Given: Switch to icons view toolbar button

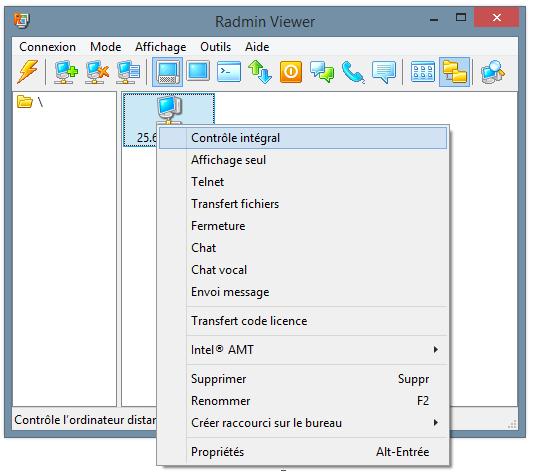Looking at the screenshot, I should coord(423,72).
